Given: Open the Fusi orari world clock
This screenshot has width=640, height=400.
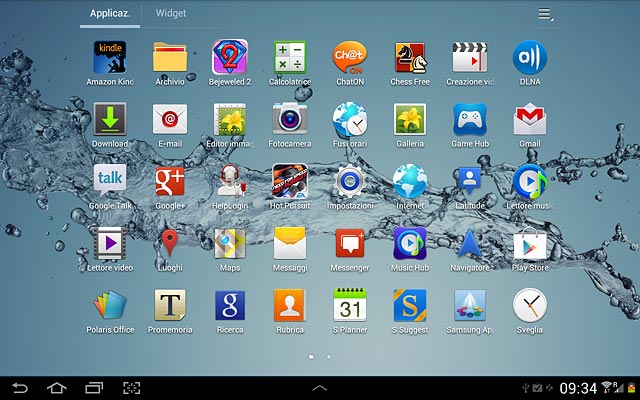Looking at the screenshot, I should (x=350, y=125).
